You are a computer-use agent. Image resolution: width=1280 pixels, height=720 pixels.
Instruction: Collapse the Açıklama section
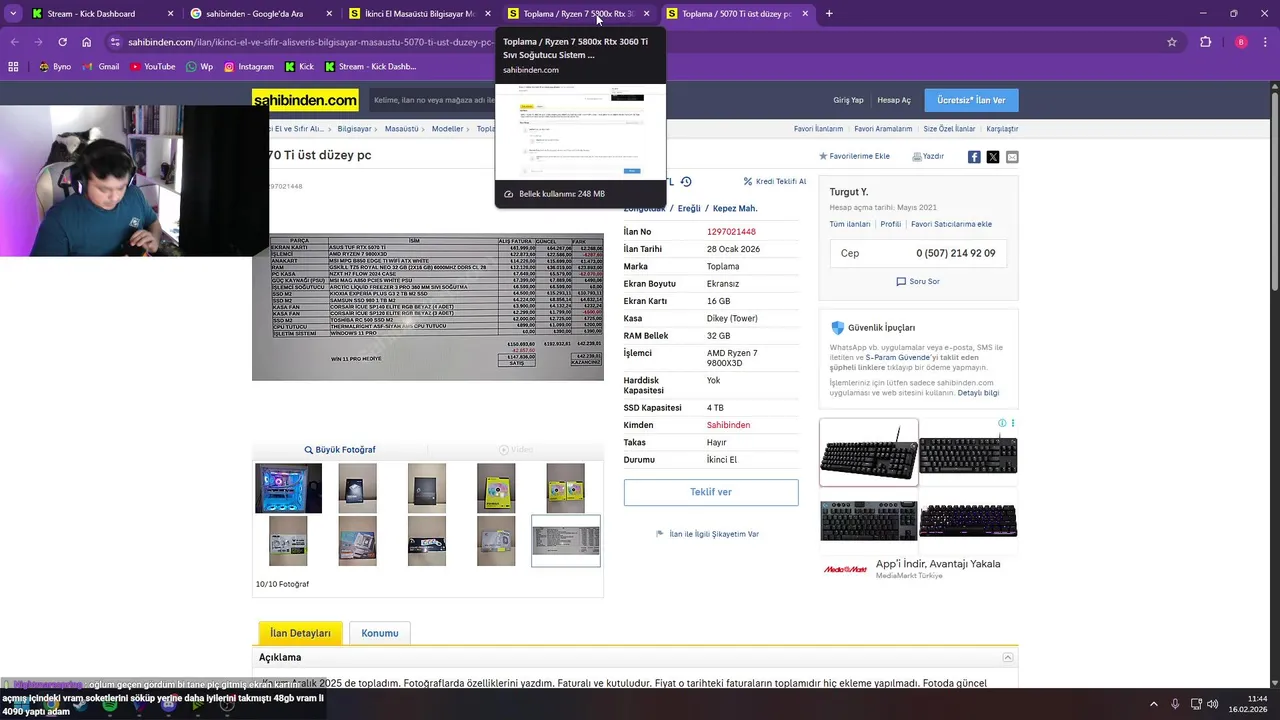1007,657
